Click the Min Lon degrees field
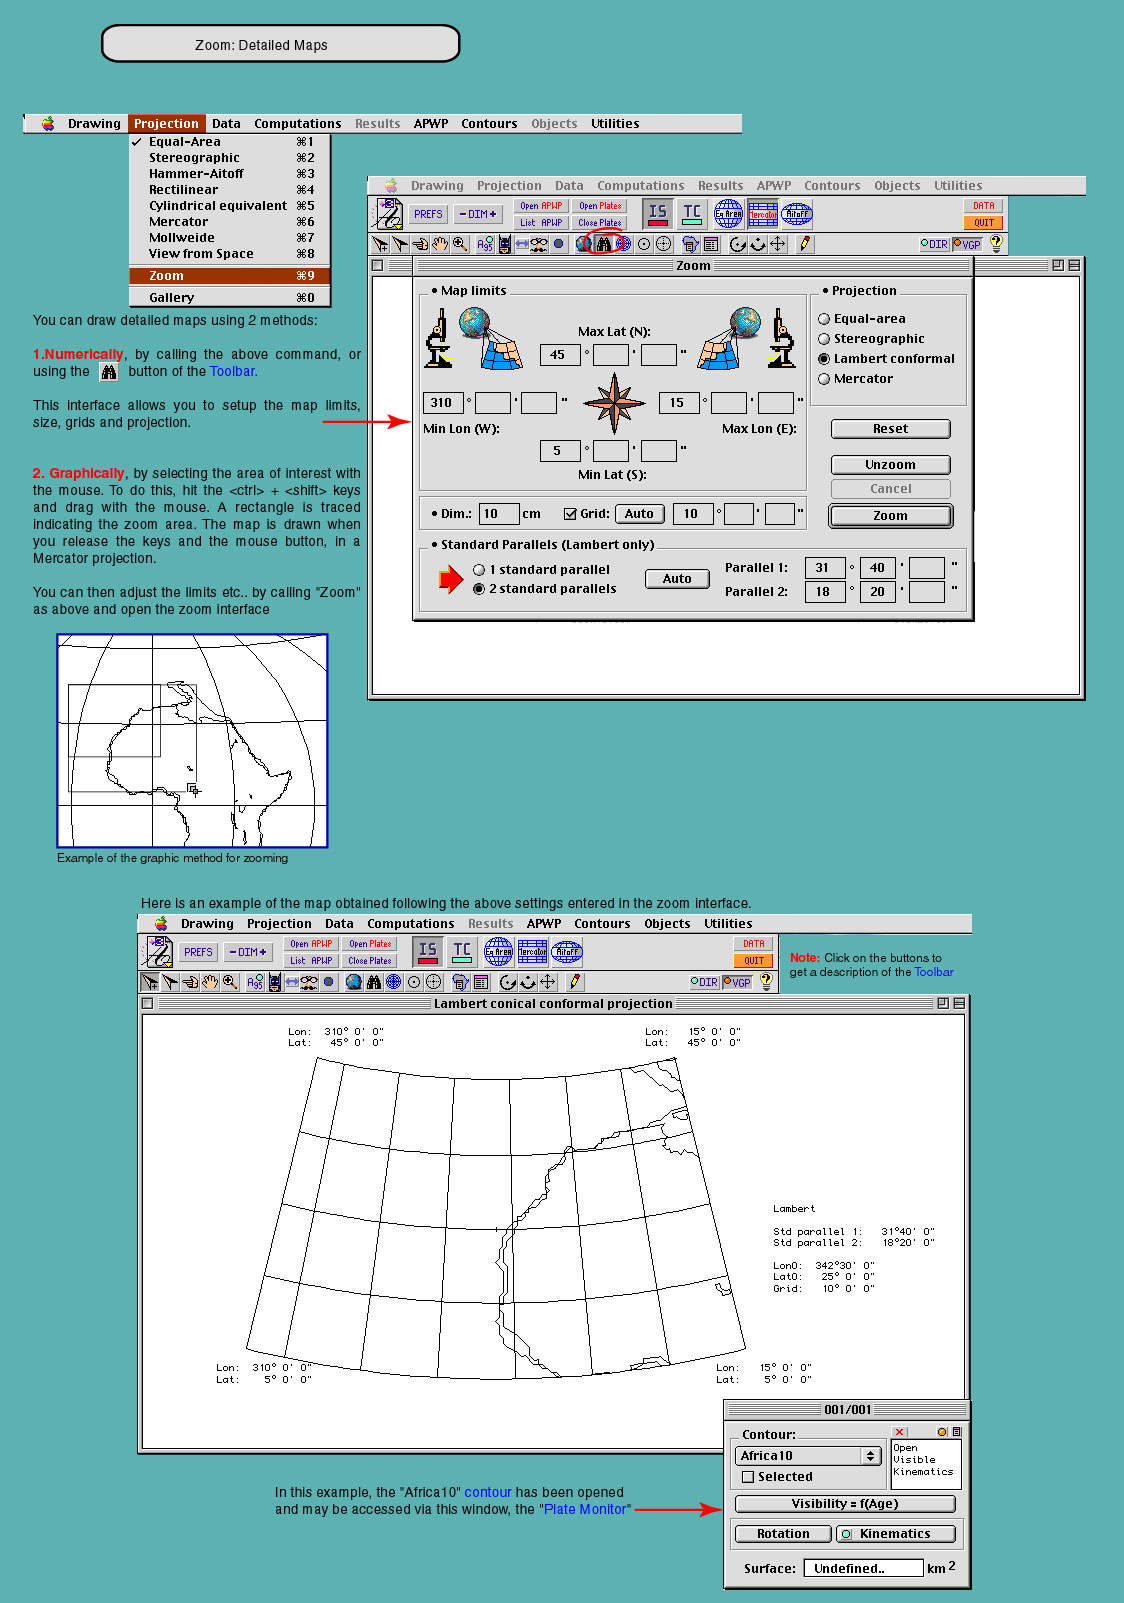 (443, 403)
